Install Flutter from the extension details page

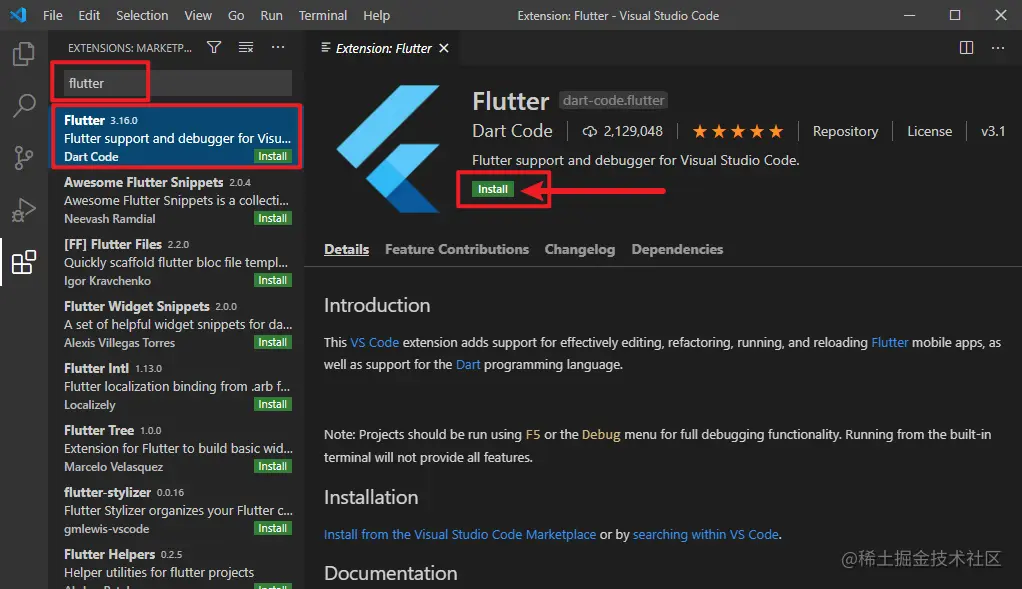pos(492,189)
